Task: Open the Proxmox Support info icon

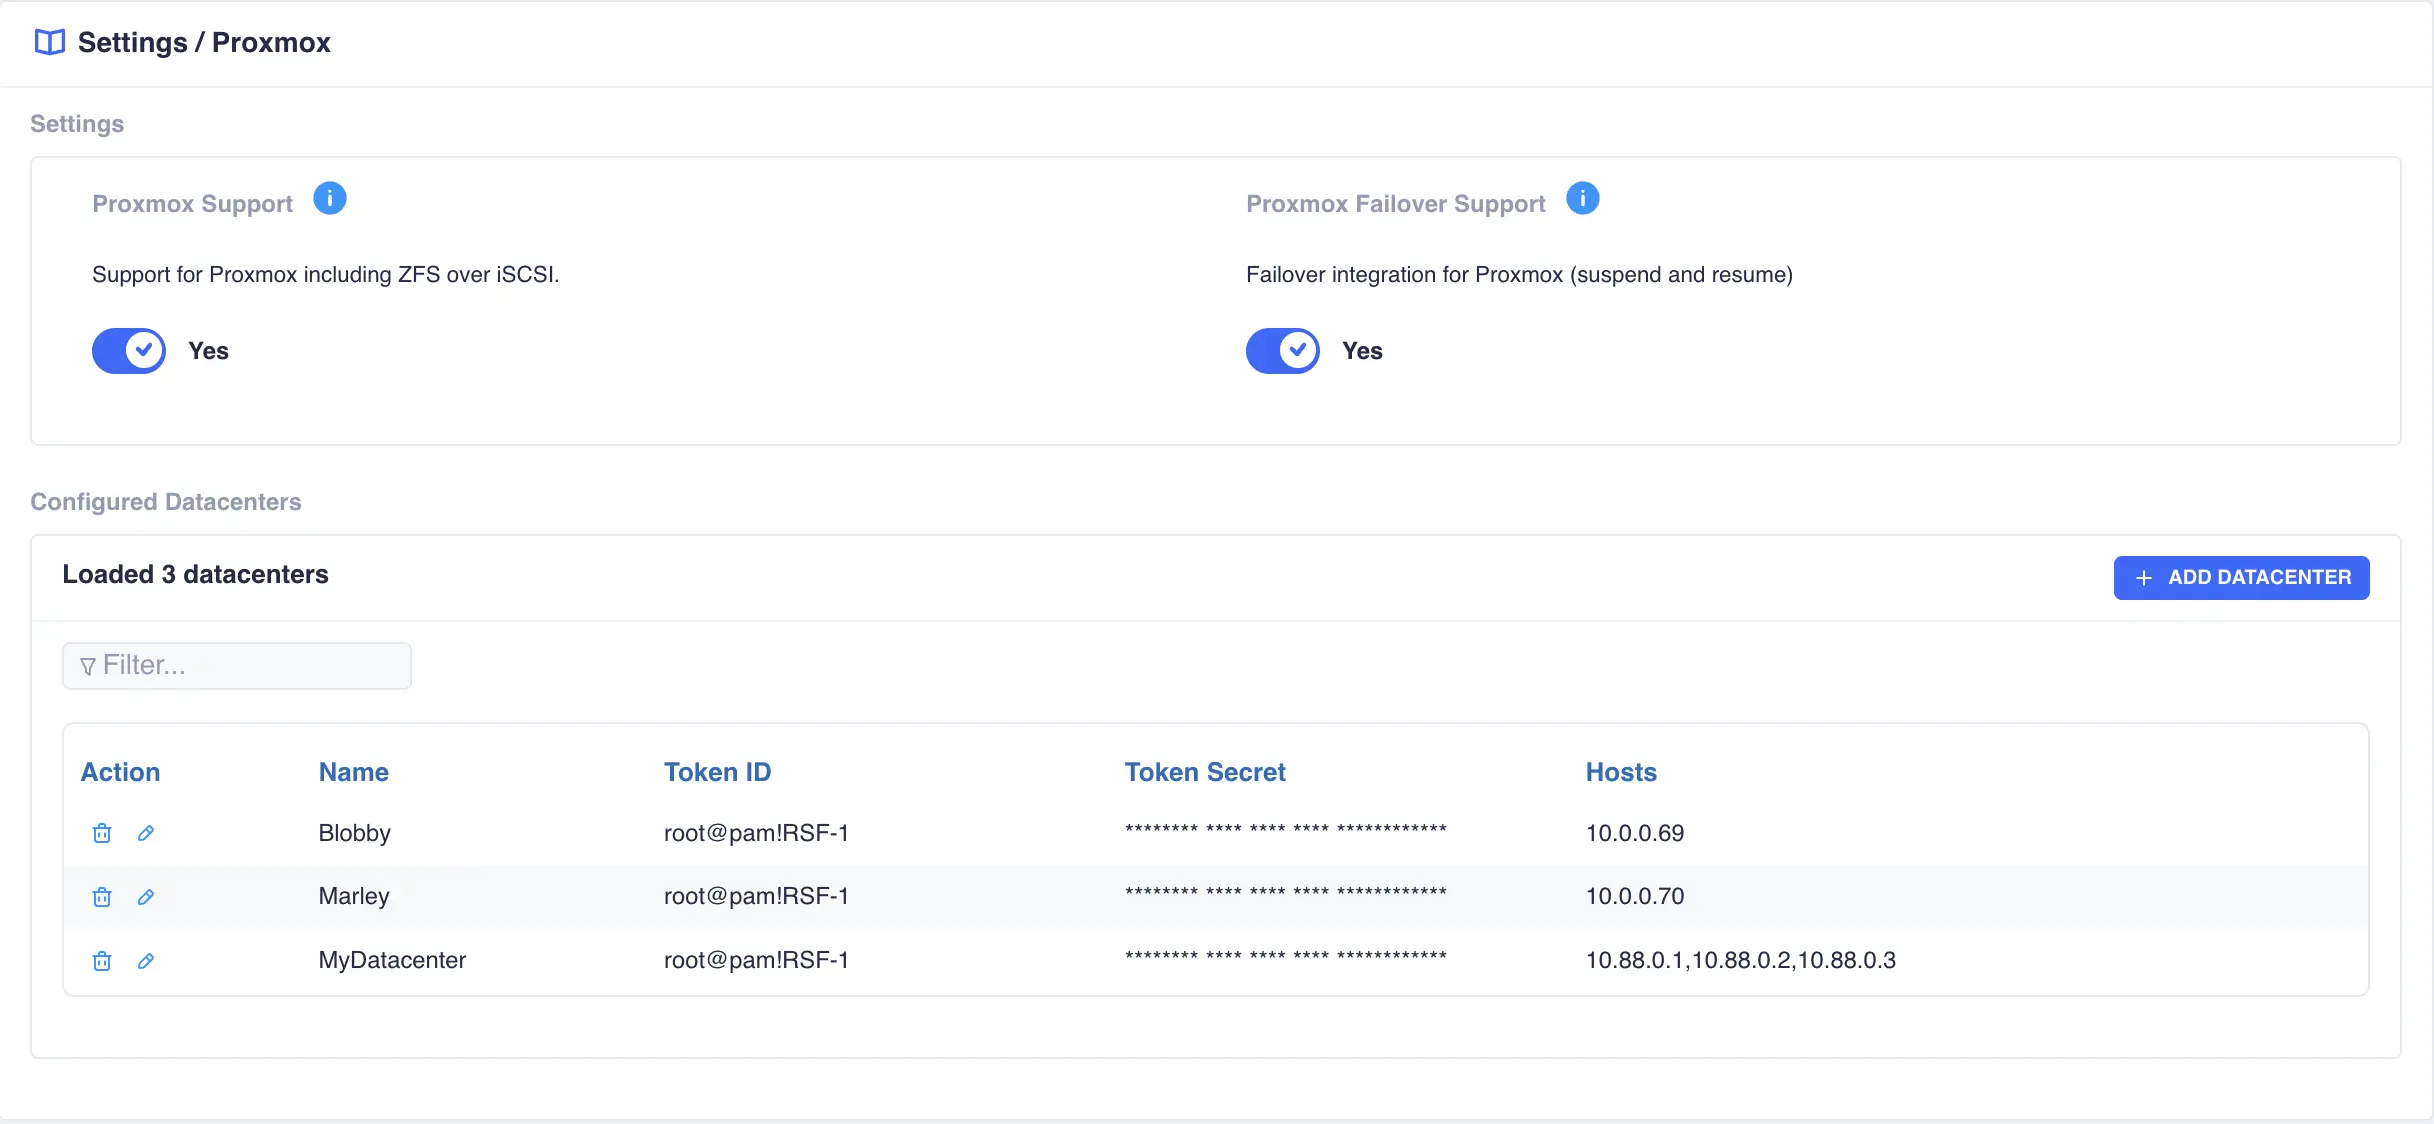Action: pos(330,199)
